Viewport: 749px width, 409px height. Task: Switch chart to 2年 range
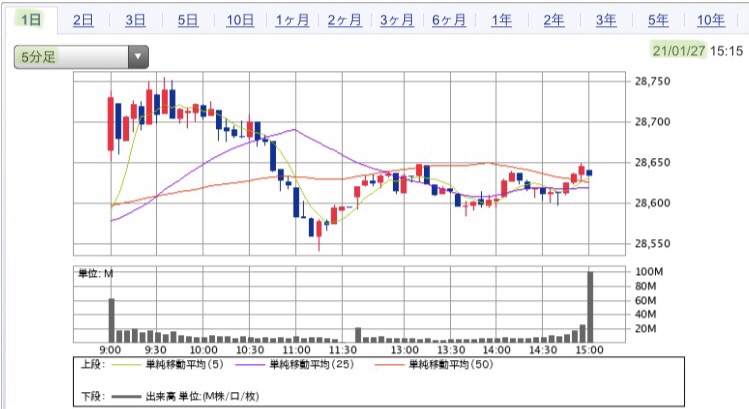click(554, 20)
